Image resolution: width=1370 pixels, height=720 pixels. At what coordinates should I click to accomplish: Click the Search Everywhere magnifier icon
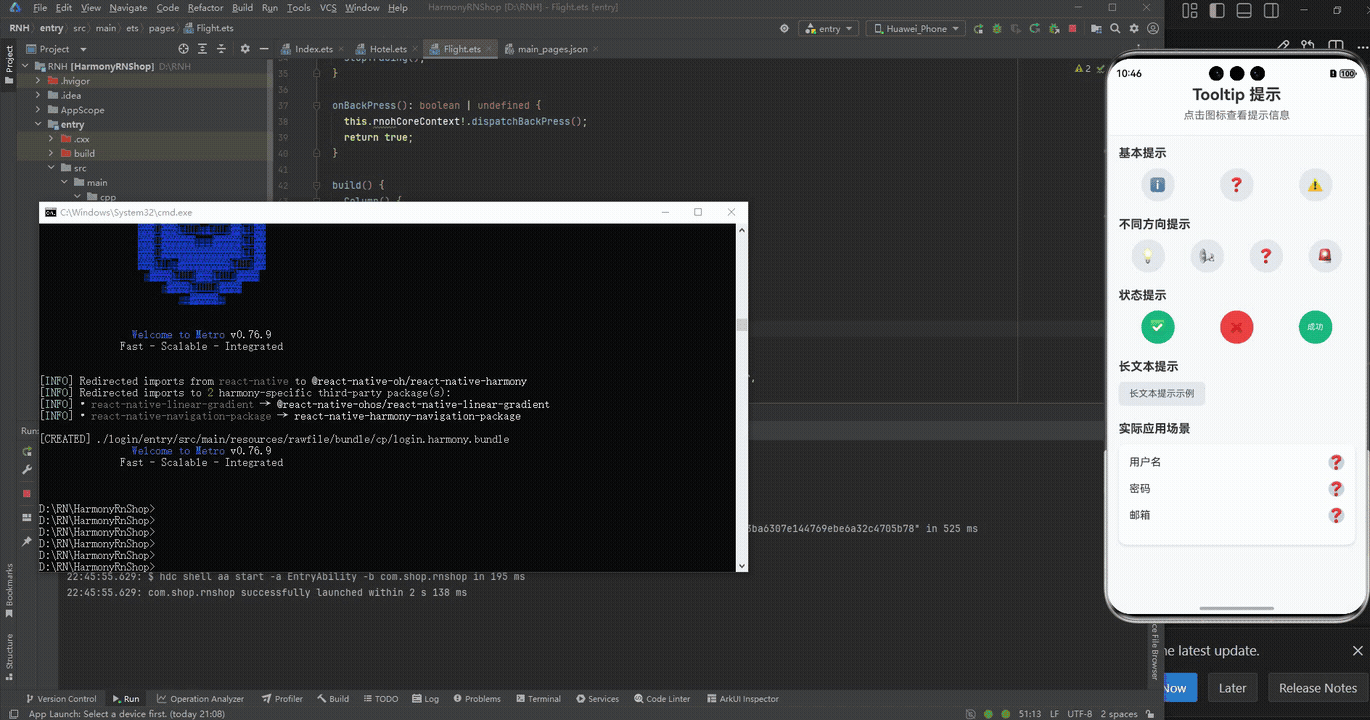tap(1115, 29)
